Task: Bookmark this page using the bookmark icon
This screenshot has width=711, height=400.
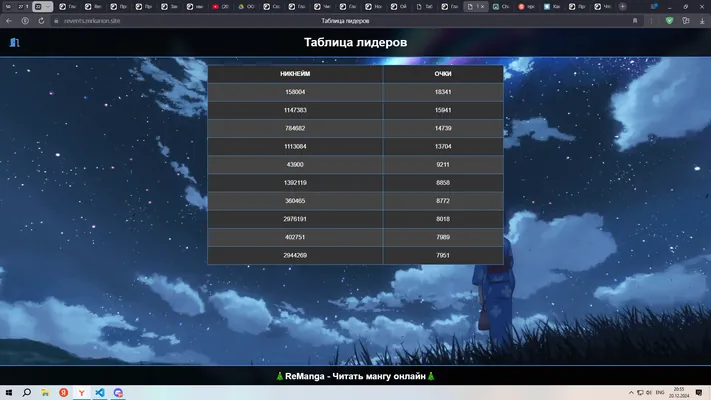Action: click(x=635, y=21)
